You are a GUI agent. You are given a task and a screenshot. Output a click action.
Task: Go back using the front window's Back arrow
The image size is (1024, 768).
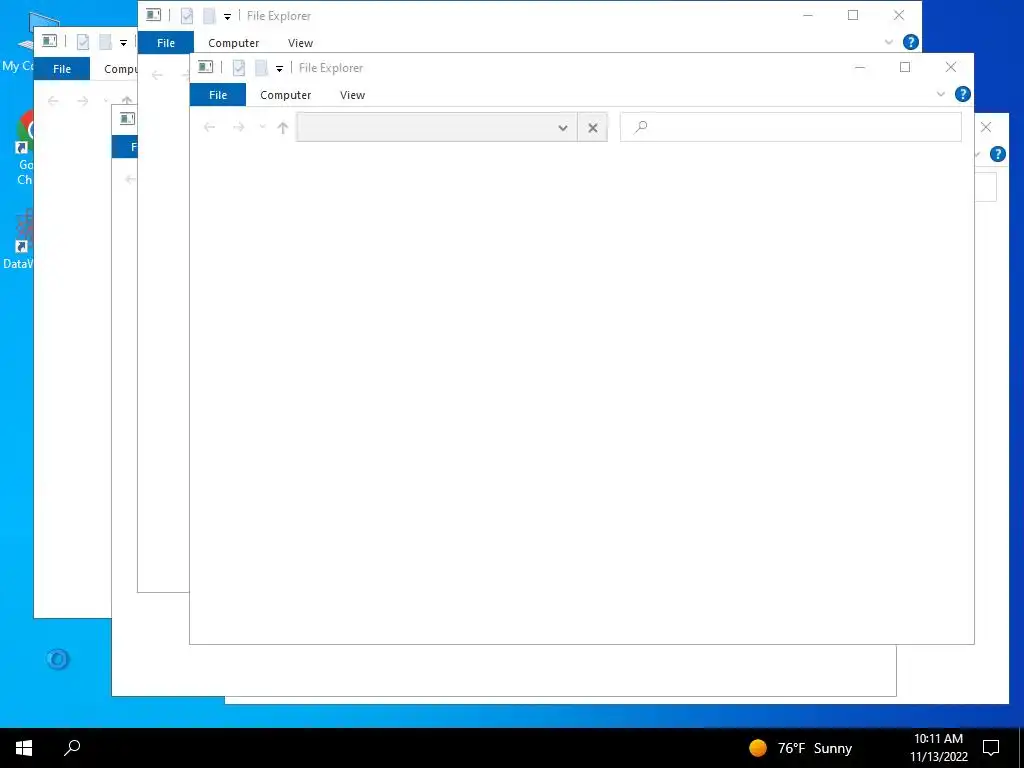[x=210, y=127]
